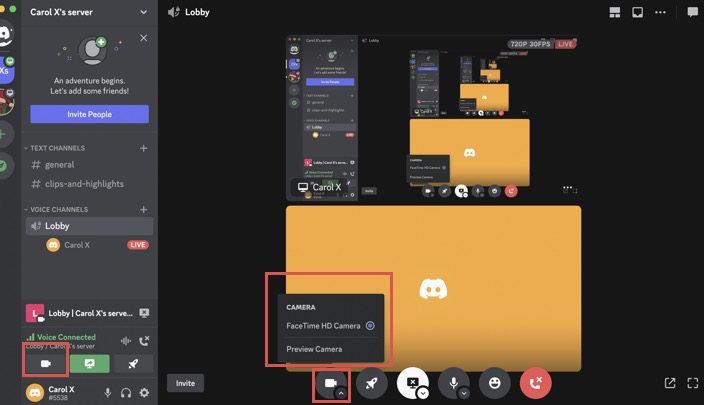Click Carol X user avatar in user panel
Image resolution: width=704 pixels, height=405 pixels.
pyautogui.click(x=35, y=393)
